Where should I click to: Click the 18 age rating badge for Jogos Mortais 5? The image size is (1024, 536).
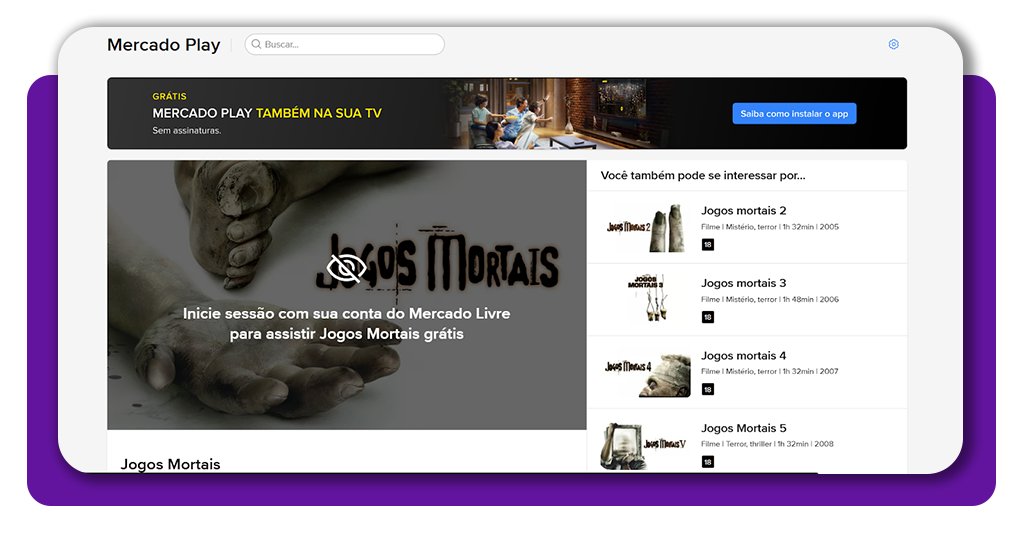[707, 462]
